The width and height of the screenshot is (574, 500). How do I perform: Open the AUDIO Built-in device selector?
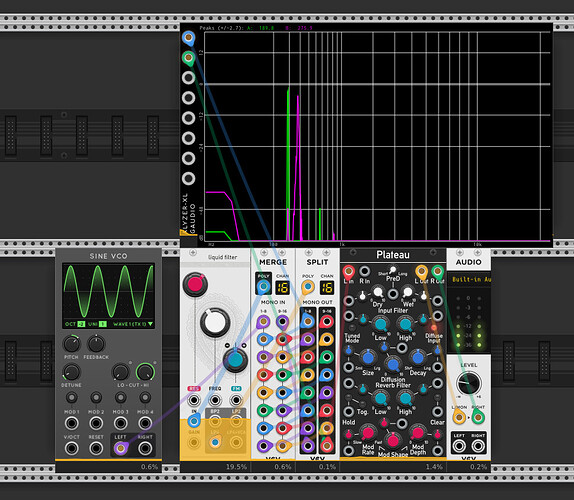pyautogui.click(x=469, y=279)
